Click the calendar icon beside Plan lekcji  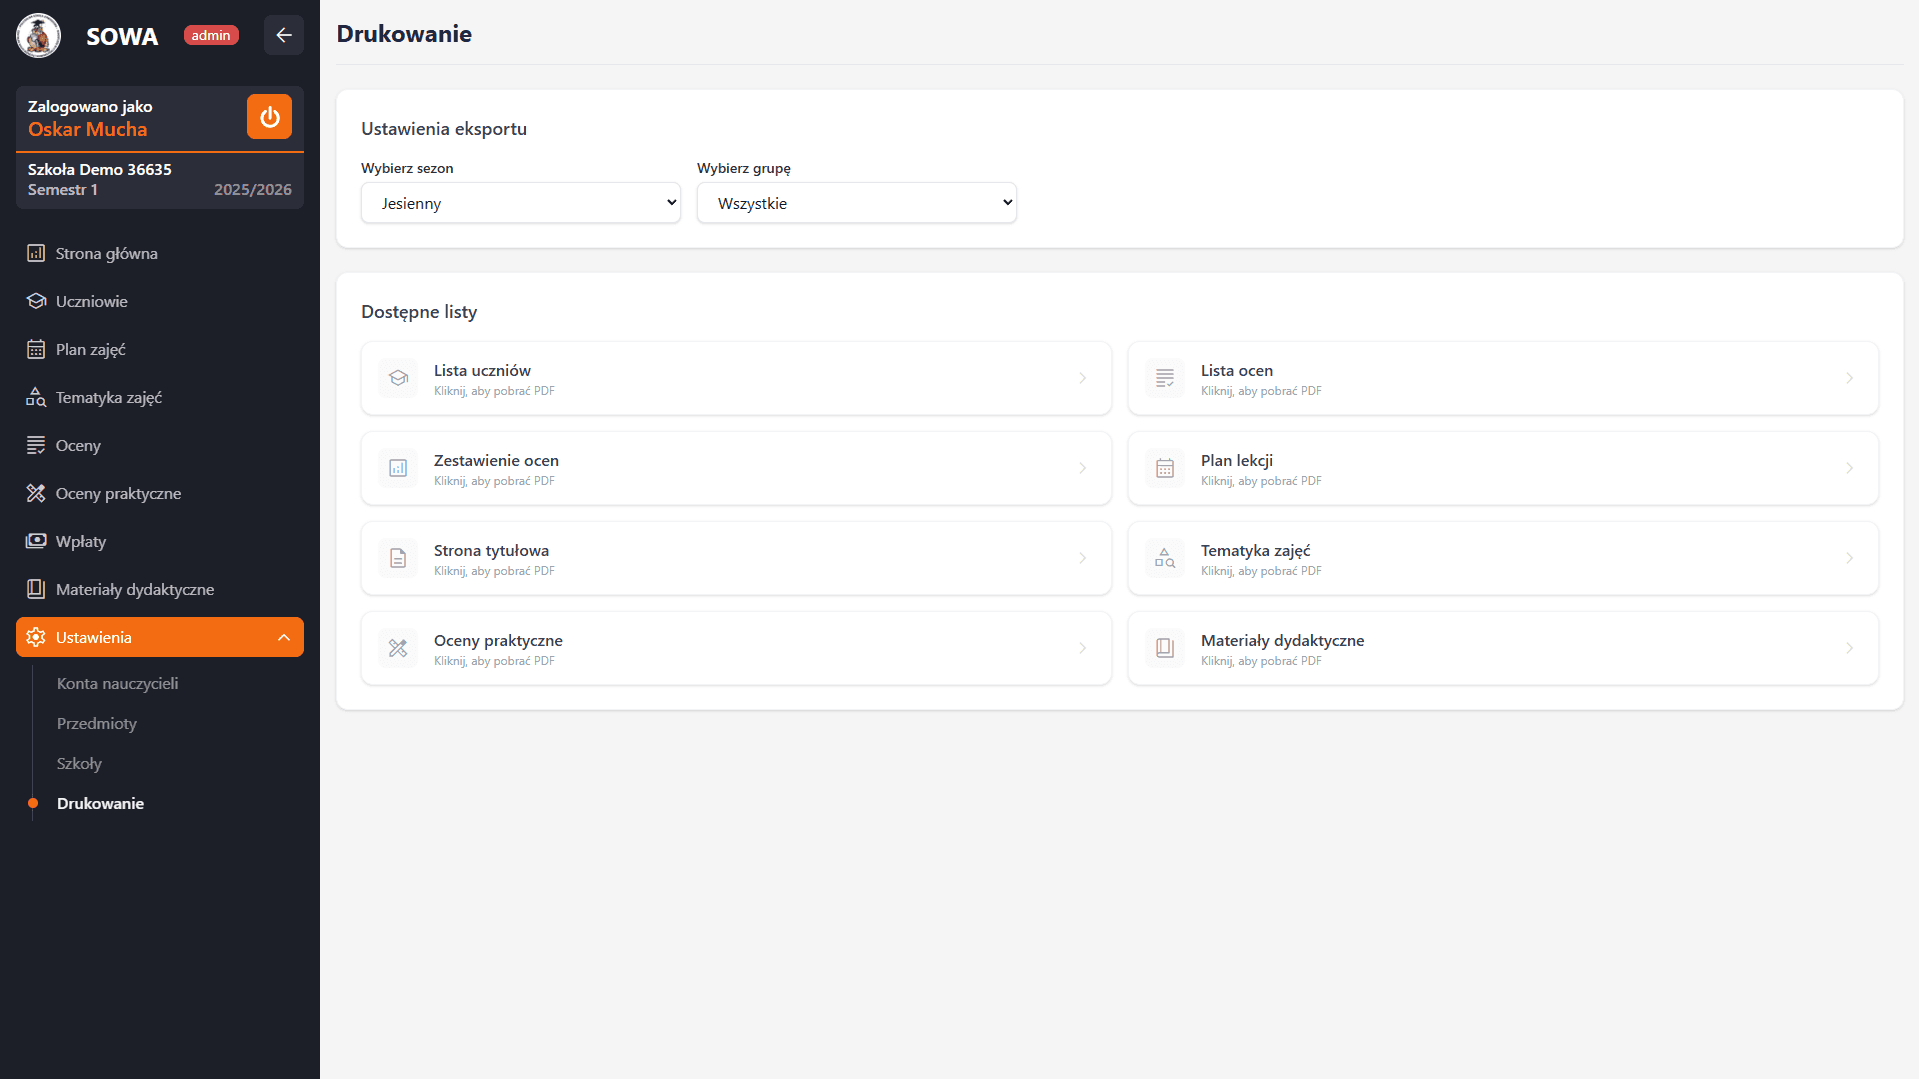tap(1165, 468)
